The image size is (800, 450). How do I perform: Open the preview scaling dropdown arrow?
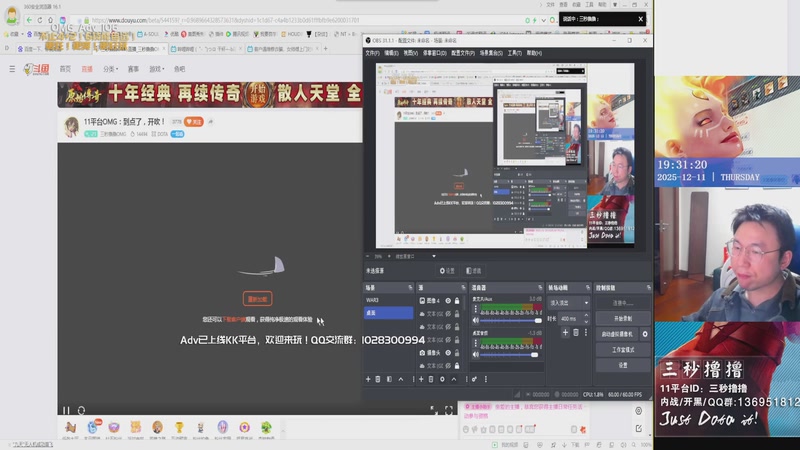pyautogui.click(x=434, y=256)
